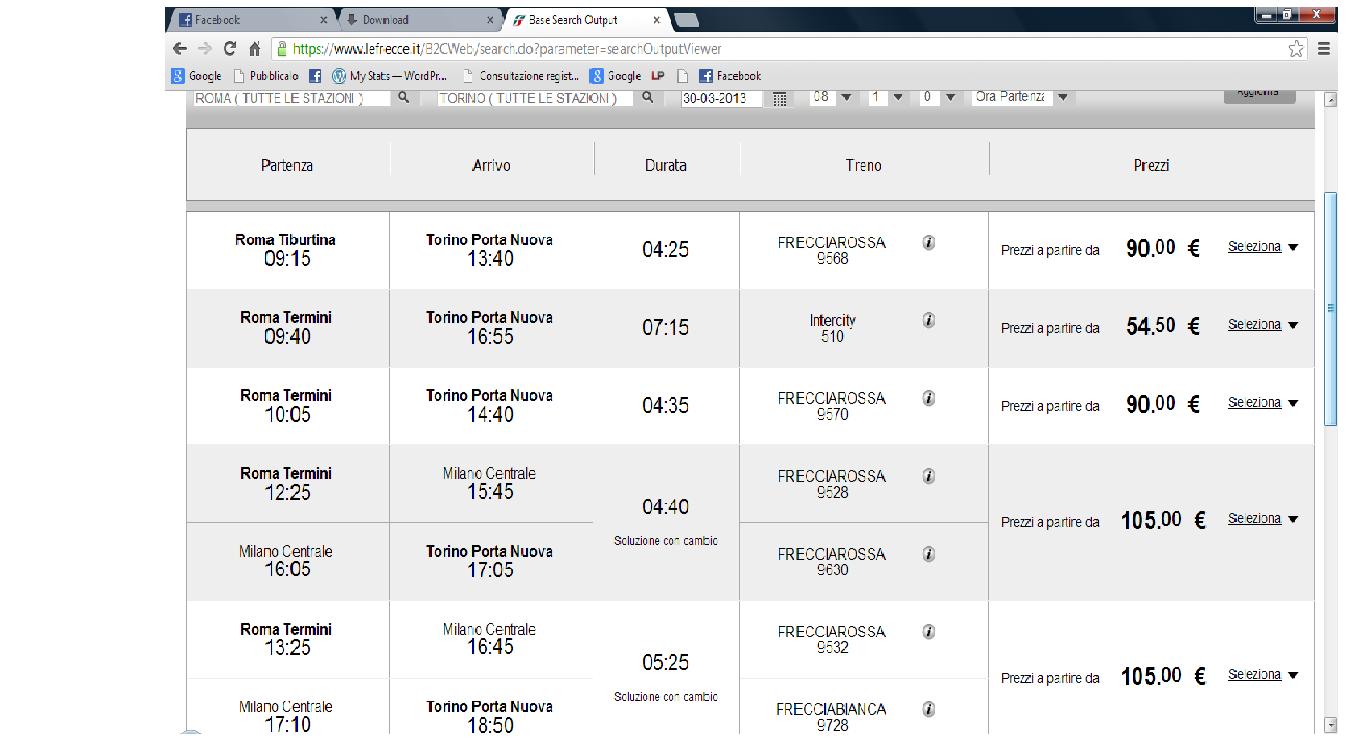Viewport: 1366px width, 738px height.
Task: Show info for Frecciarossa 9568 train
Action: tap(928, 243)
